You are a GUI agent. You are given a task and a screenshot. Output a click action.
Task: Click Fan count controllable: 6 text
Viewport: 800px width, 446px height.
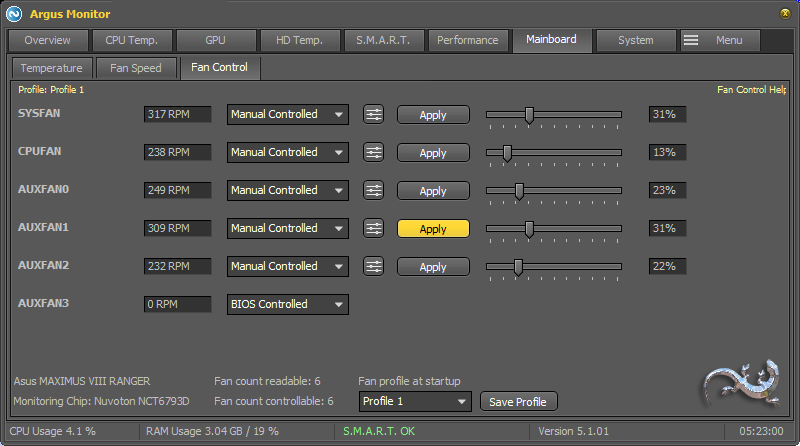click(273, 401)
